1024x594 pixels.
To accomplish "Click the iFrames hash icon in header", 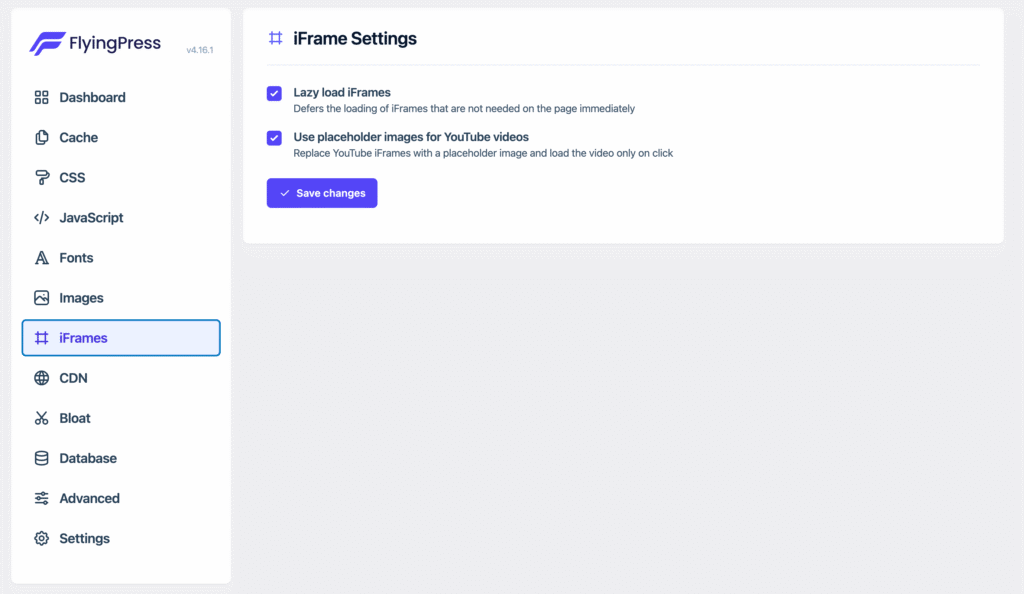I will click(275, 38).
